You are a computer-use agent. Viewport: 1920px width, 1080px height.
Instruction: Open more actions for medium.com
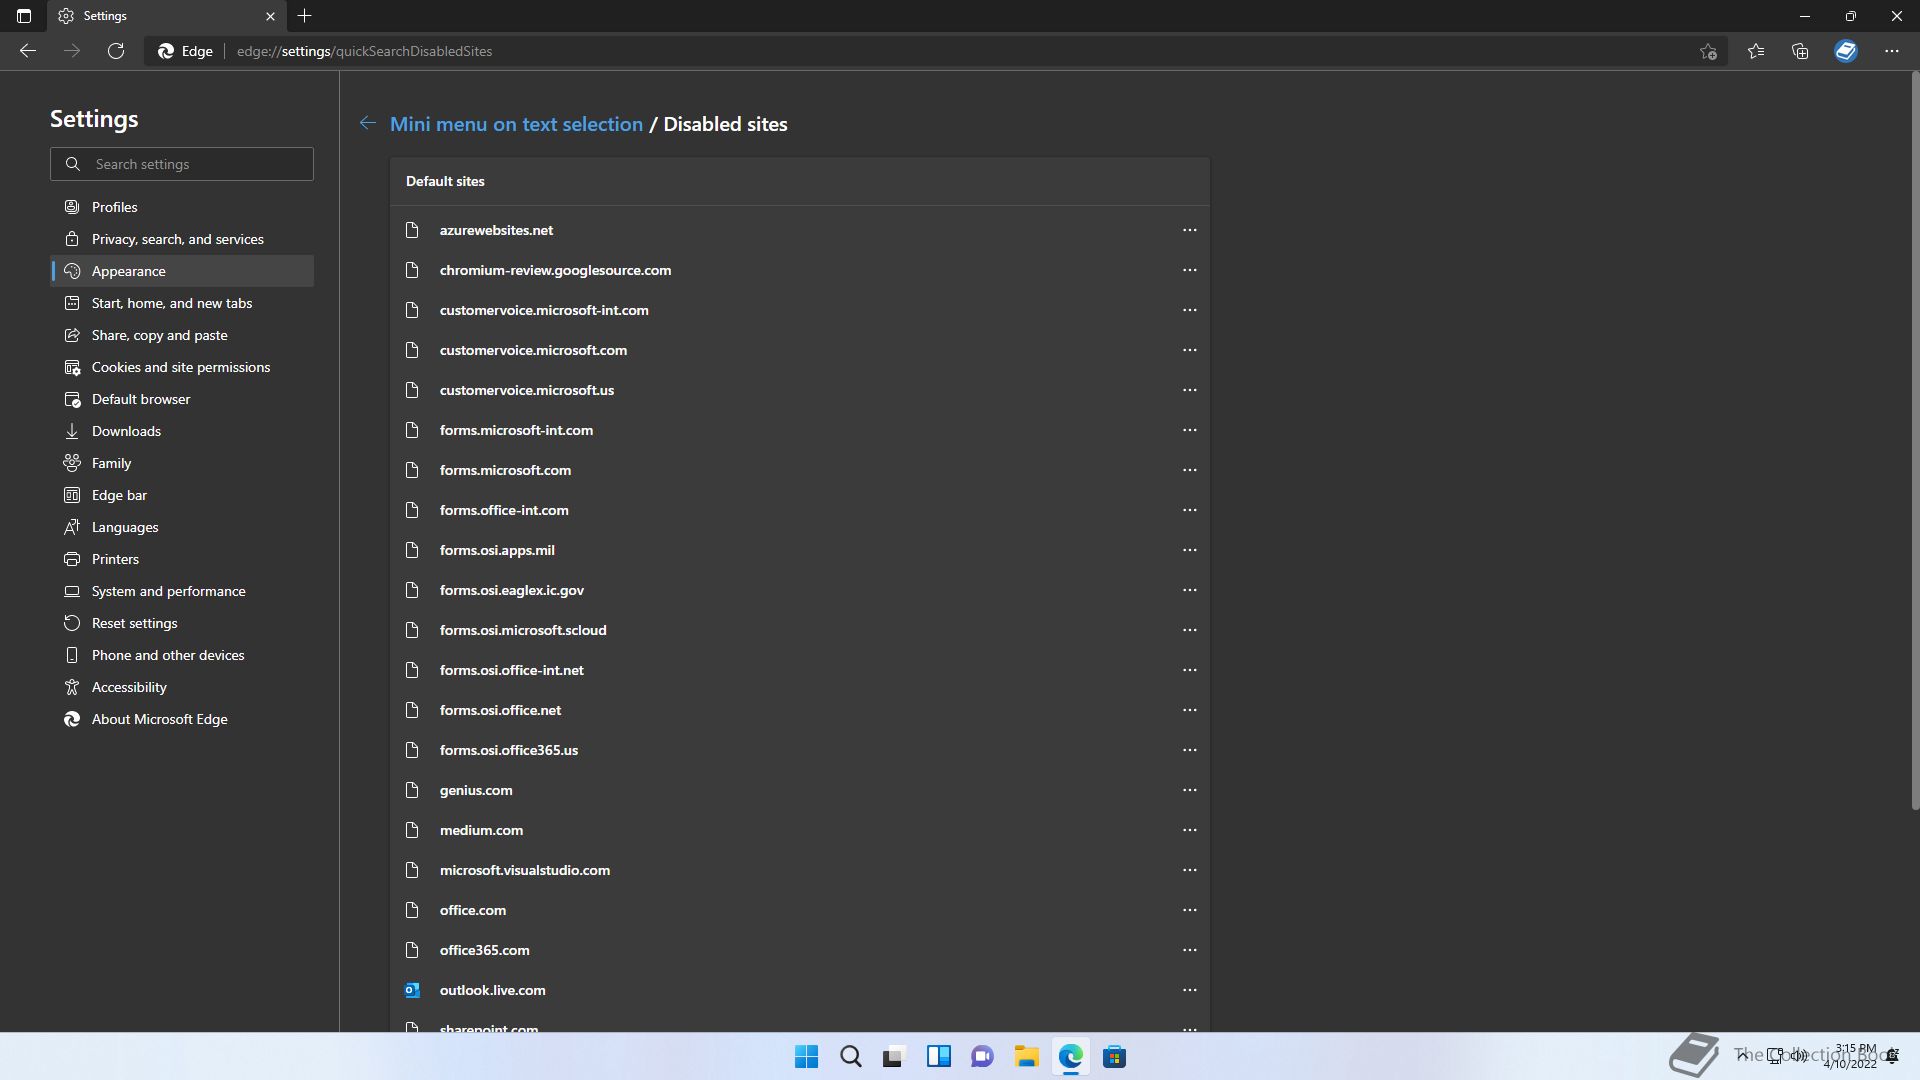tap(1189, 830)
